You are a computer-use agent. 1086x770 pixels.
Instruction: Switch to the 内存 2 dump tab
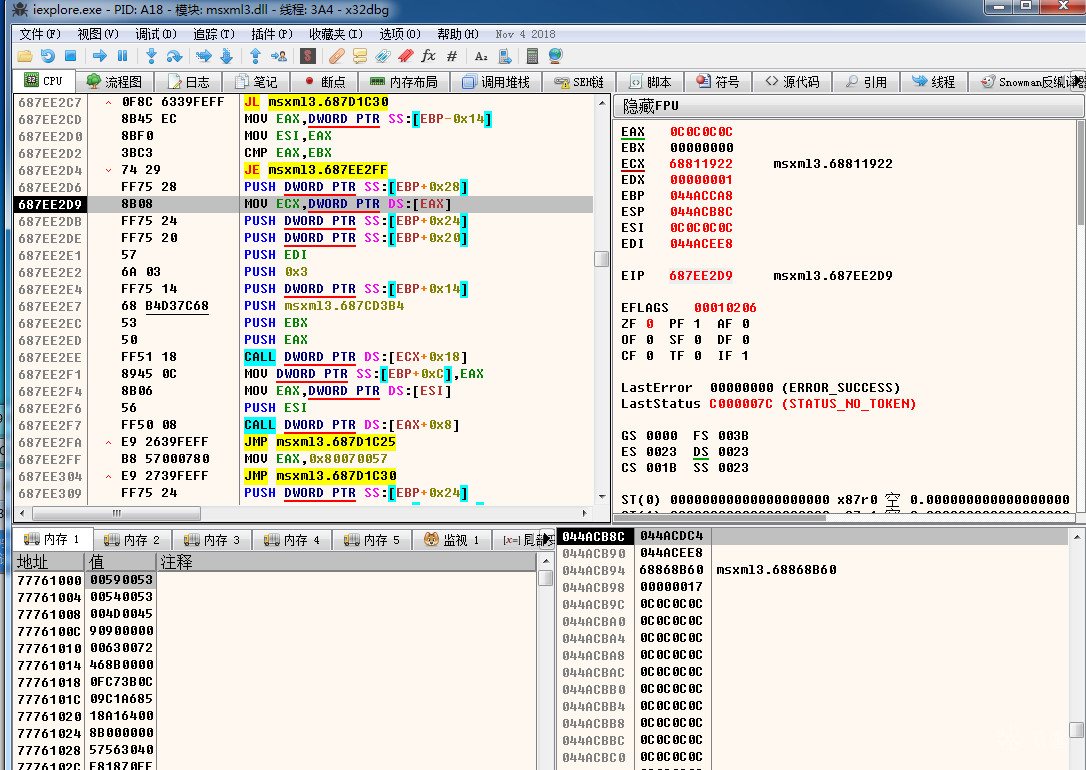point(132,540)
